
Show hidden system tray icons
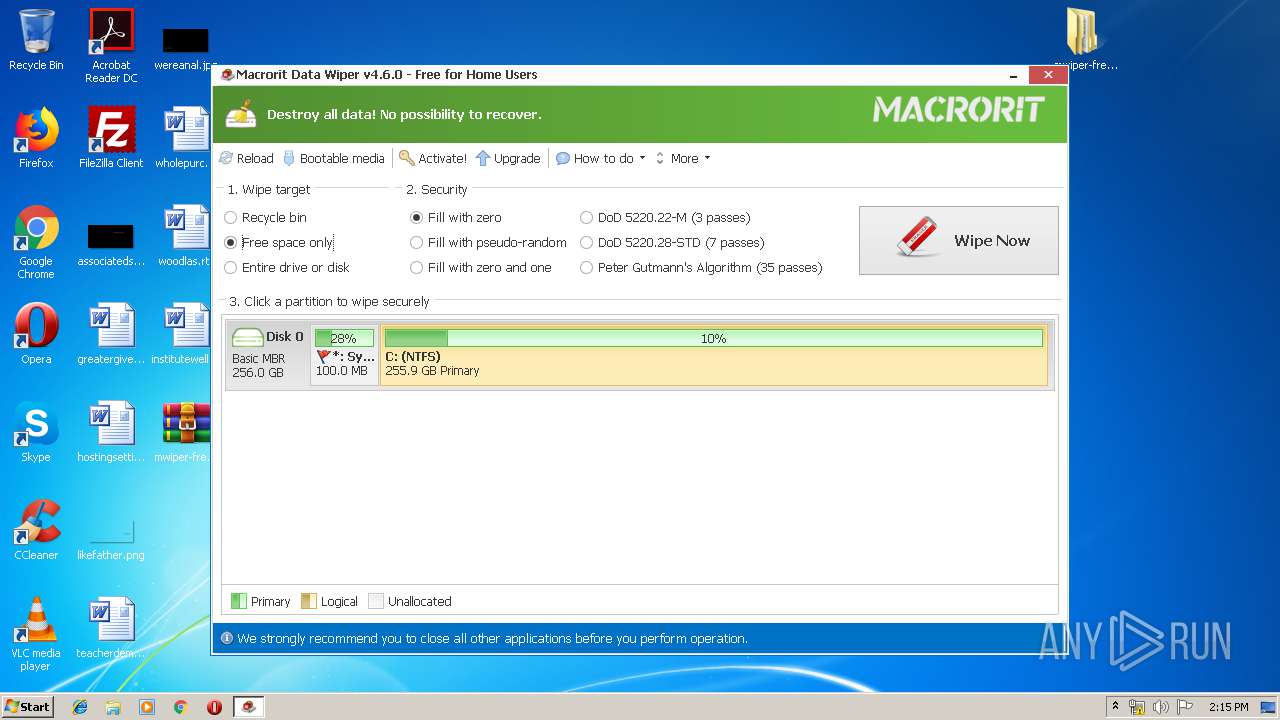tap(1115, 707)
